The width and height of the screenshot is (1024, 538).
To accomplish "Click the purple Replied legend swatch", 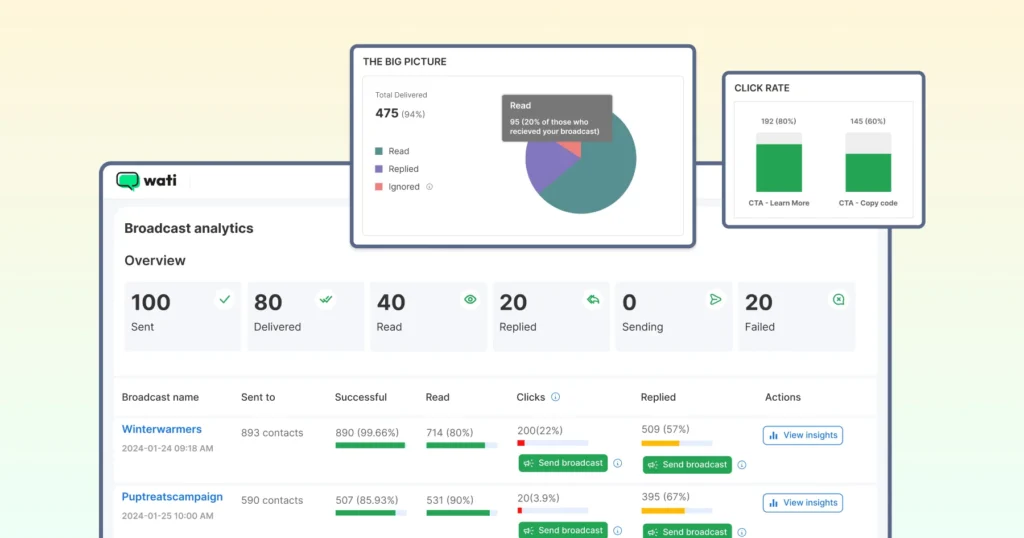I will [x=379, y=169].
